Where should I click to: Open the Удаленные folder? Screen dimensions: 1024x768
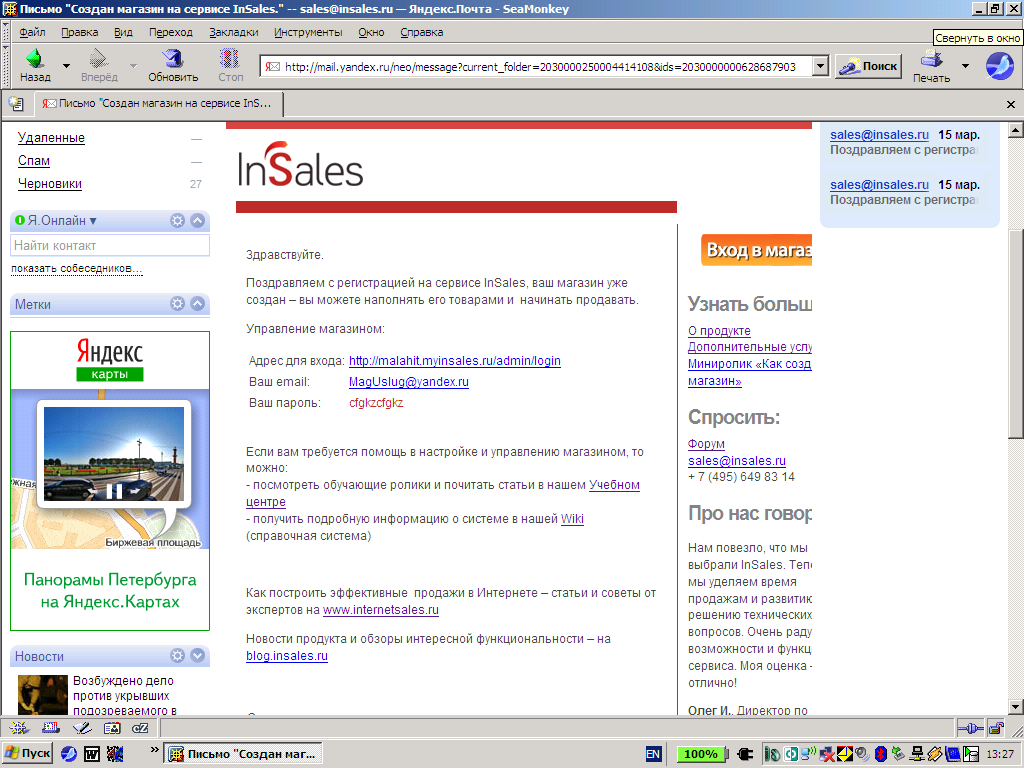click(x=51, y=138)
